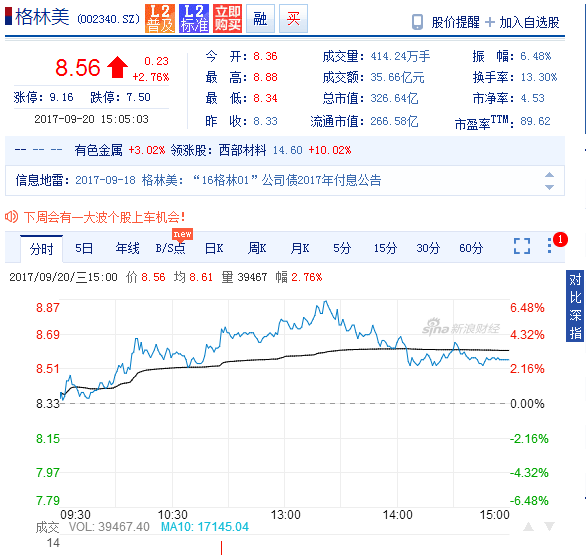Click the 立即购买 red badge
586x555 pixels.
point(228,19)
